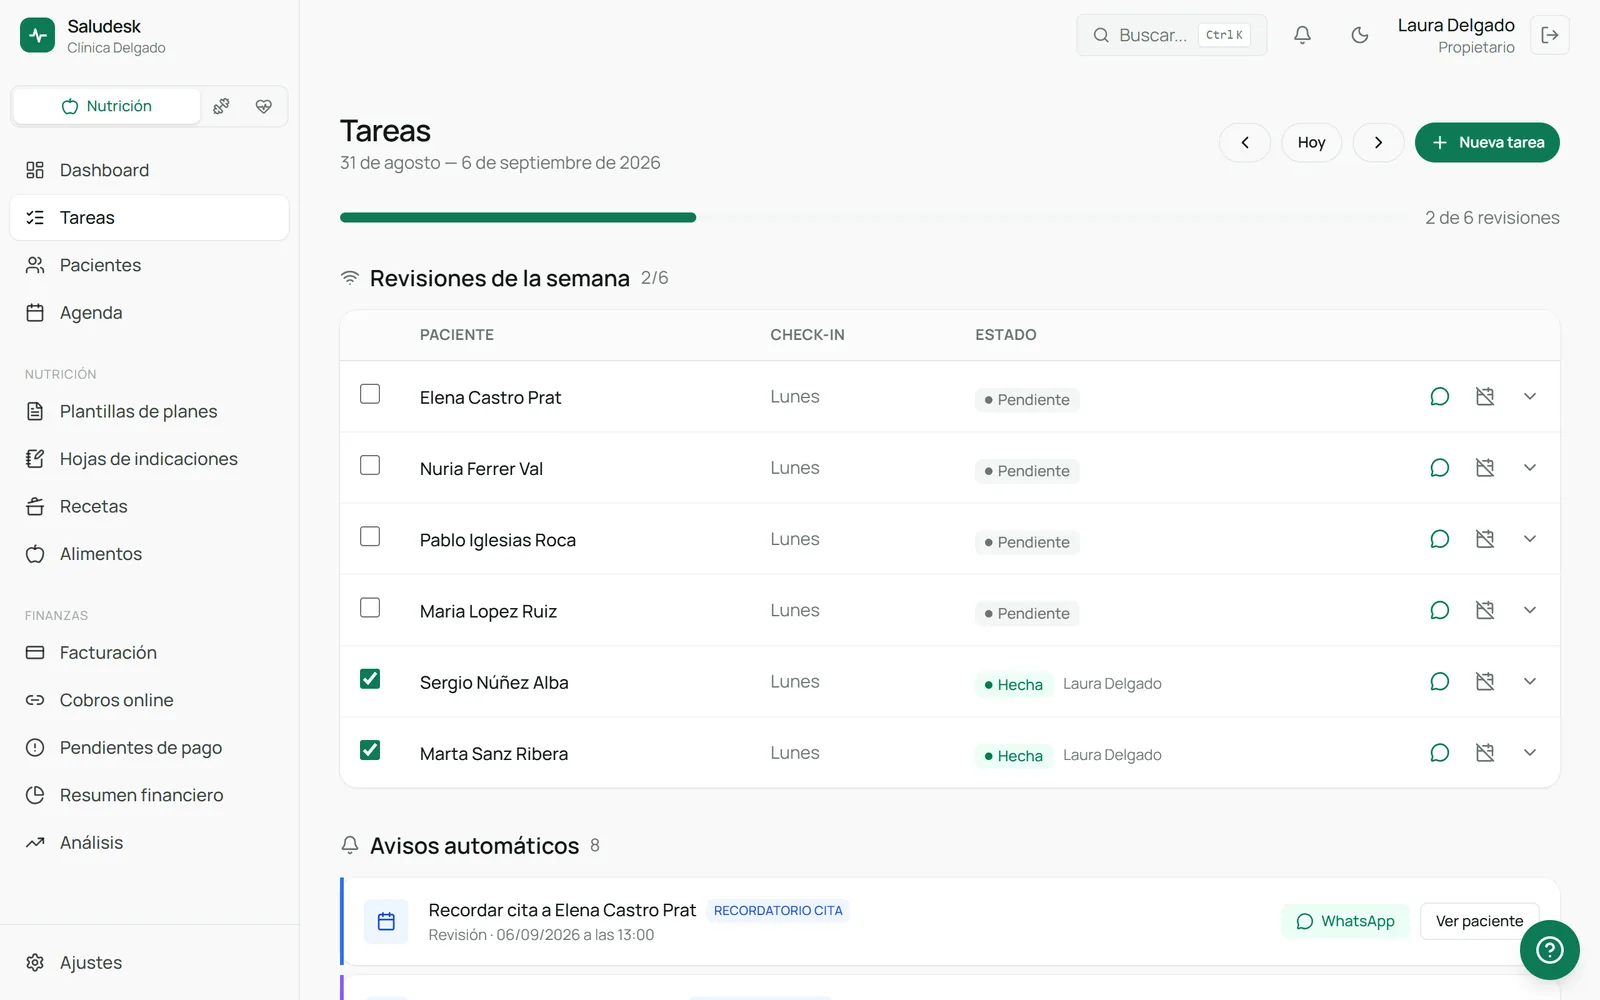The width and height of the screenshot is (1600, 1000).
Task: Check the Maria Lopez Ruiz revision checkbox
Action: [370, 608]
